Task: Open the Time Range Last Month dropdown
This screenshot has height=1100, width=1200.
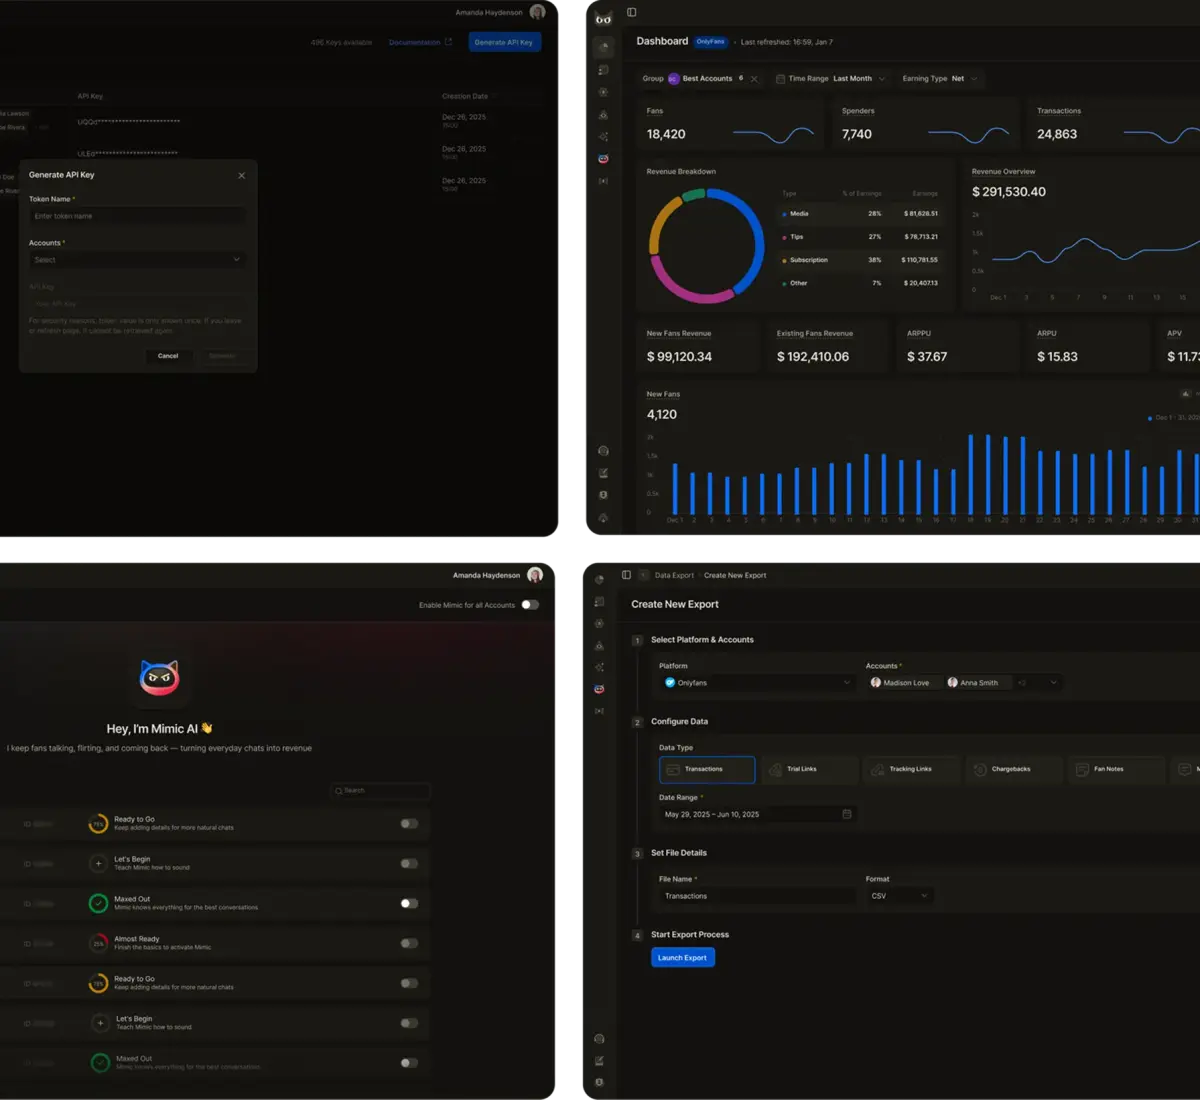Action: (x=831, y=79)
